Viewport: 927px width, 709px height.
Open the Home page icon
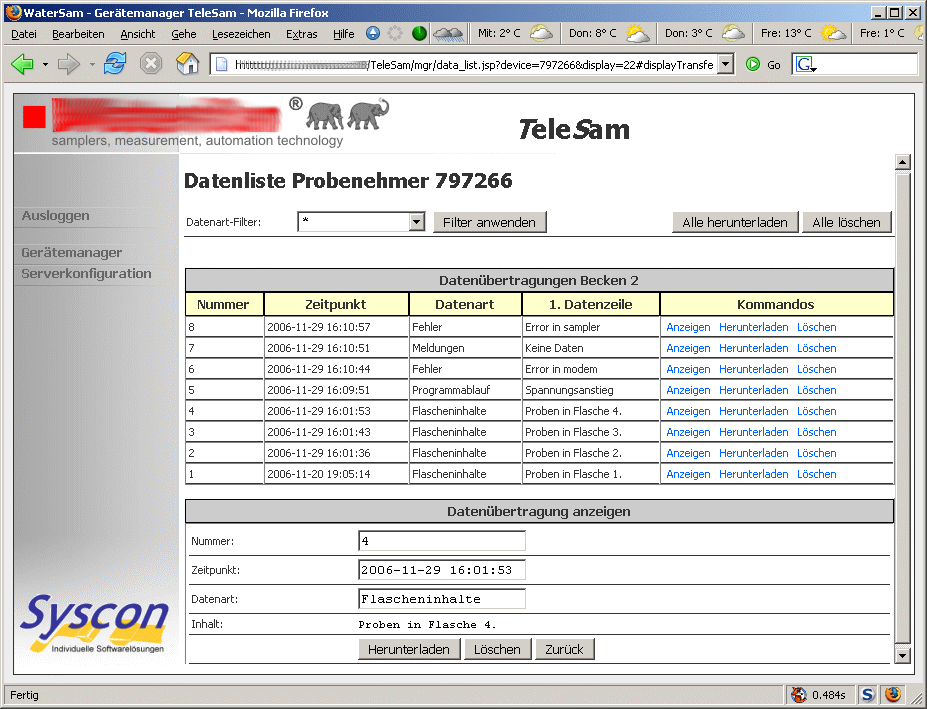187,63
